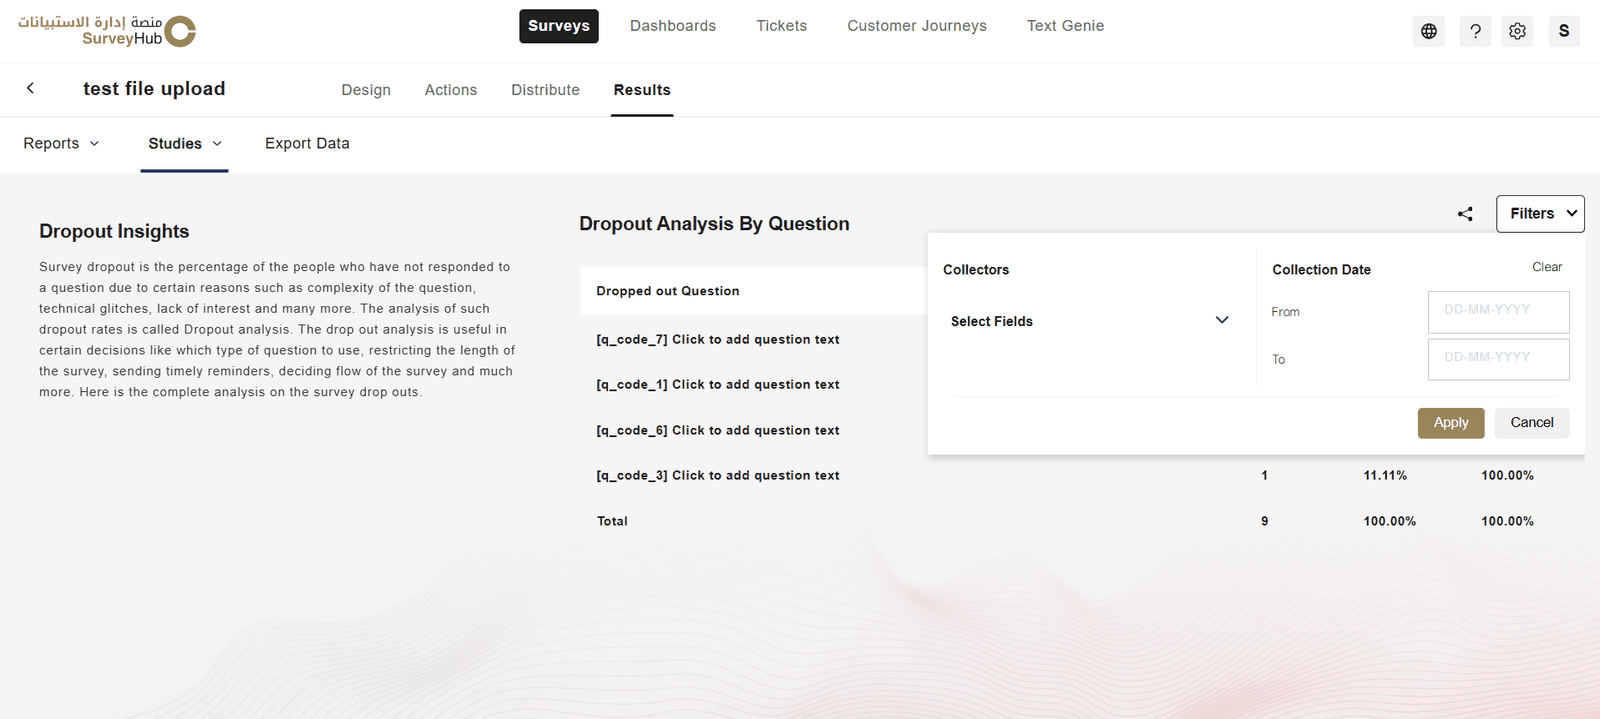Click the To date input field

1499,359
